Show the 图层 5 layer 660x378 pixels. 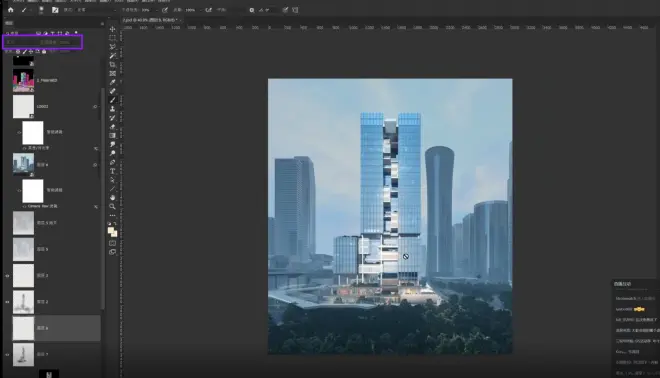[7, 249]
